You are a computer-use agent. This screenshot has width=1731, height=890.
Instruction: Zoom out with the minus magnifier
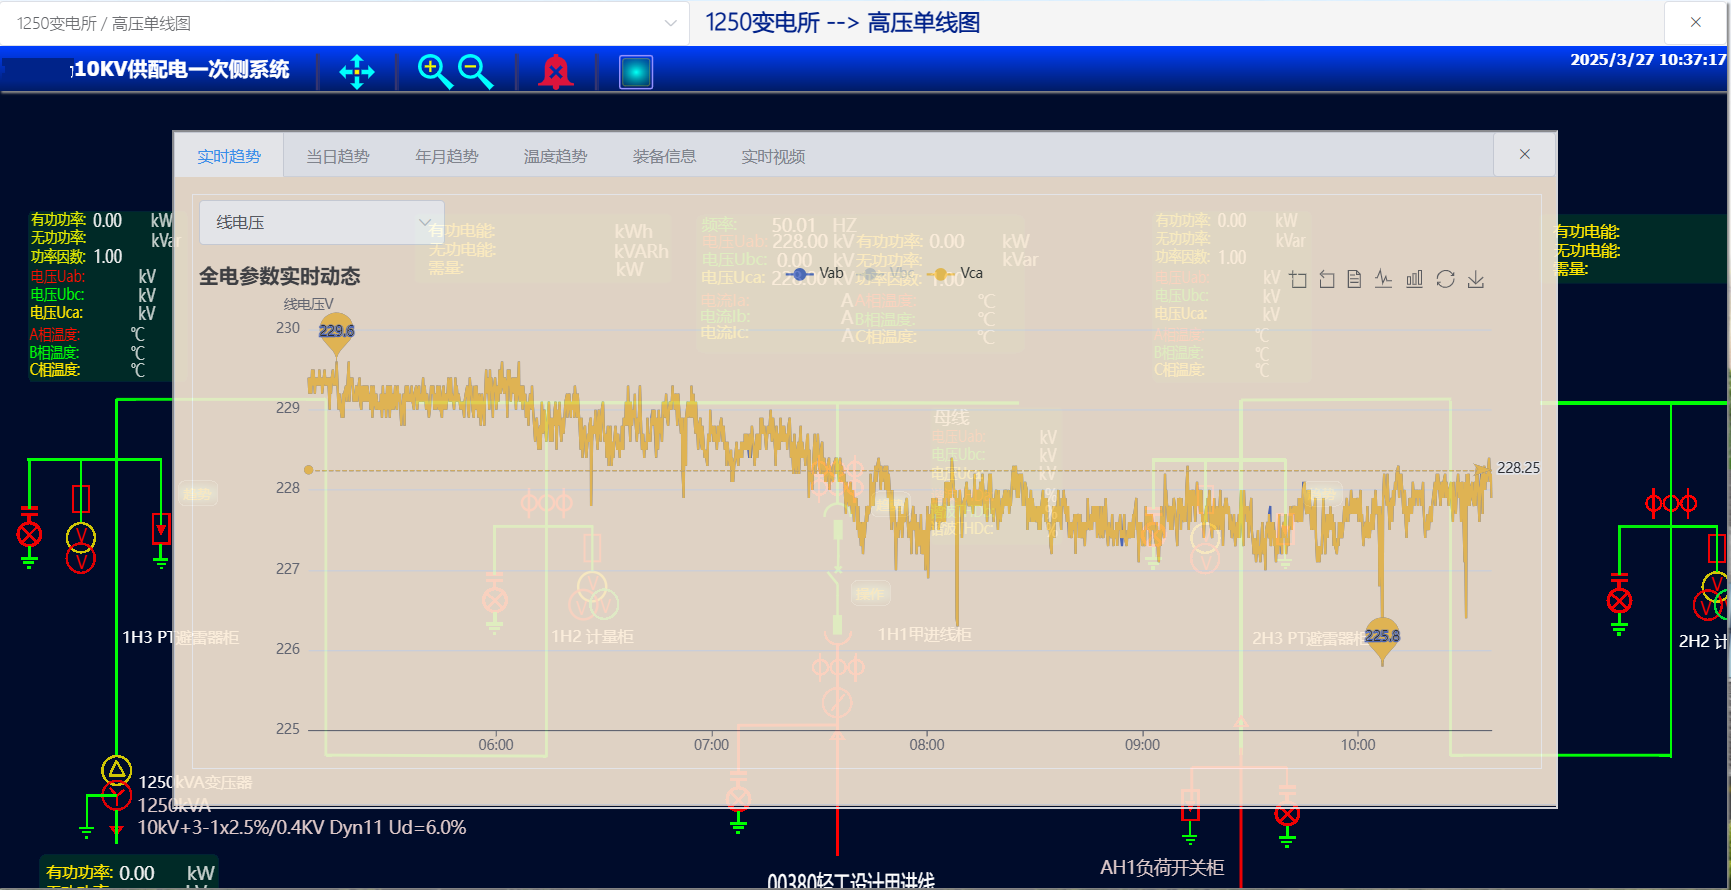click(475, 72)
